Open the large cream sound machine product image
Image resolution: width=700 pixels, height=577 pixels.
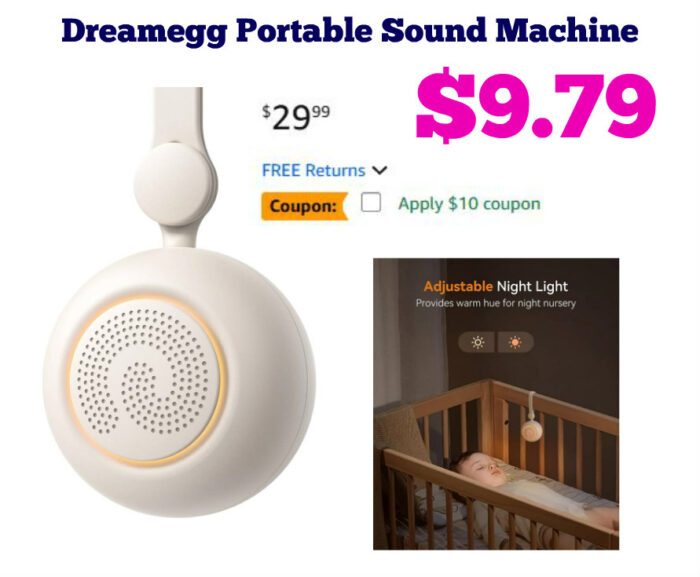pos(179,302)
